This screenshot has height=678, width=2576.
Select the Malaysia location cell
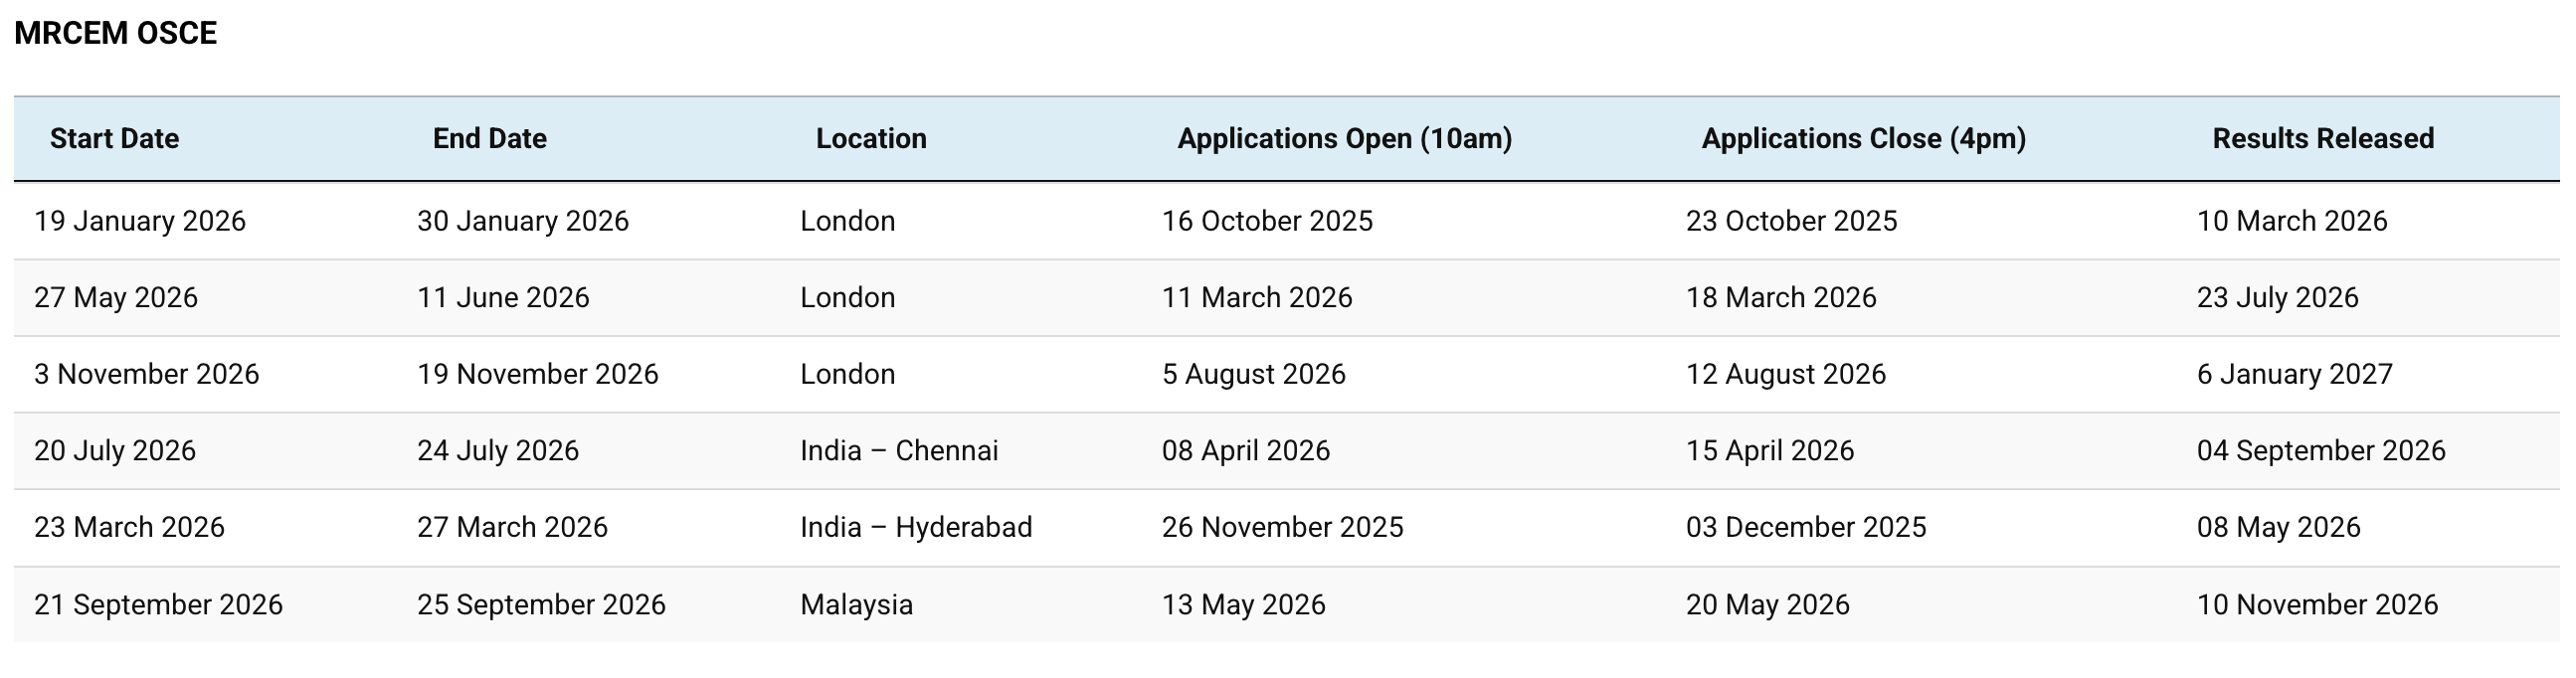click(x=856, y=604)
